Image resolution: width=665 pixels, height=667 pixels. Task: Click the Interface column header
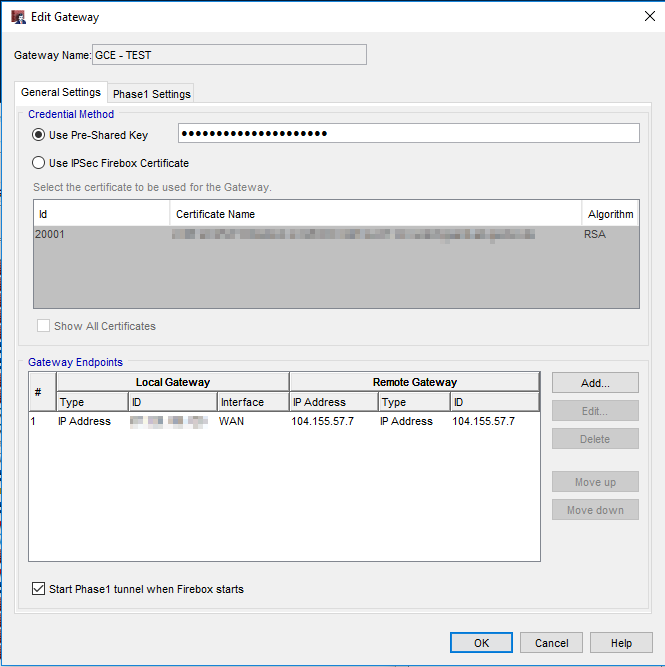[253, 402]
